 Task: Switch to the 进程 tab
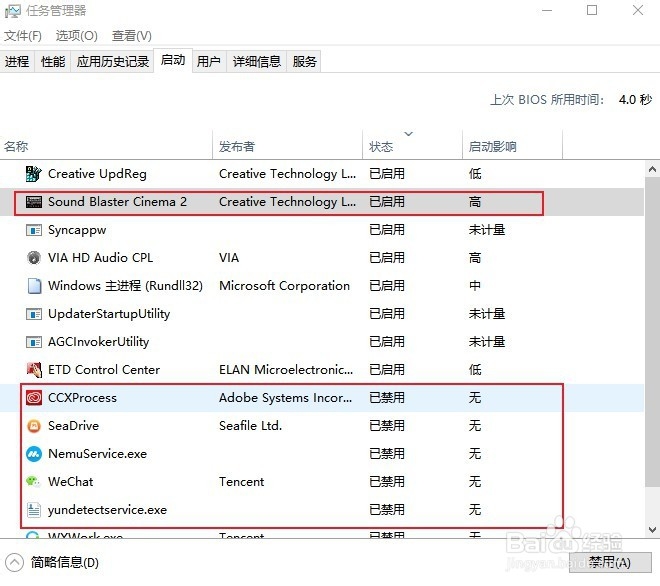pyautogui.click(x=17, y=61)
